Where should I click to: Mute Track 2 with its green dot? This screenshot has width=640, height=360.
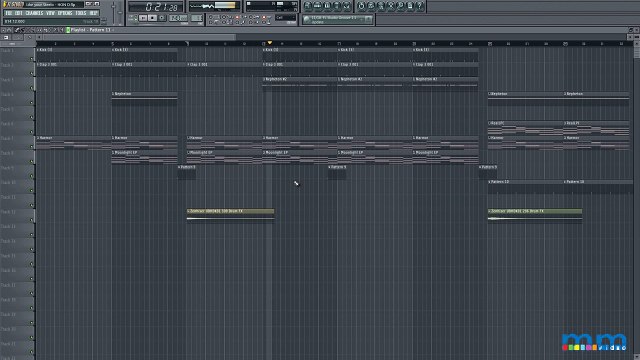click(x=32, y=73)
